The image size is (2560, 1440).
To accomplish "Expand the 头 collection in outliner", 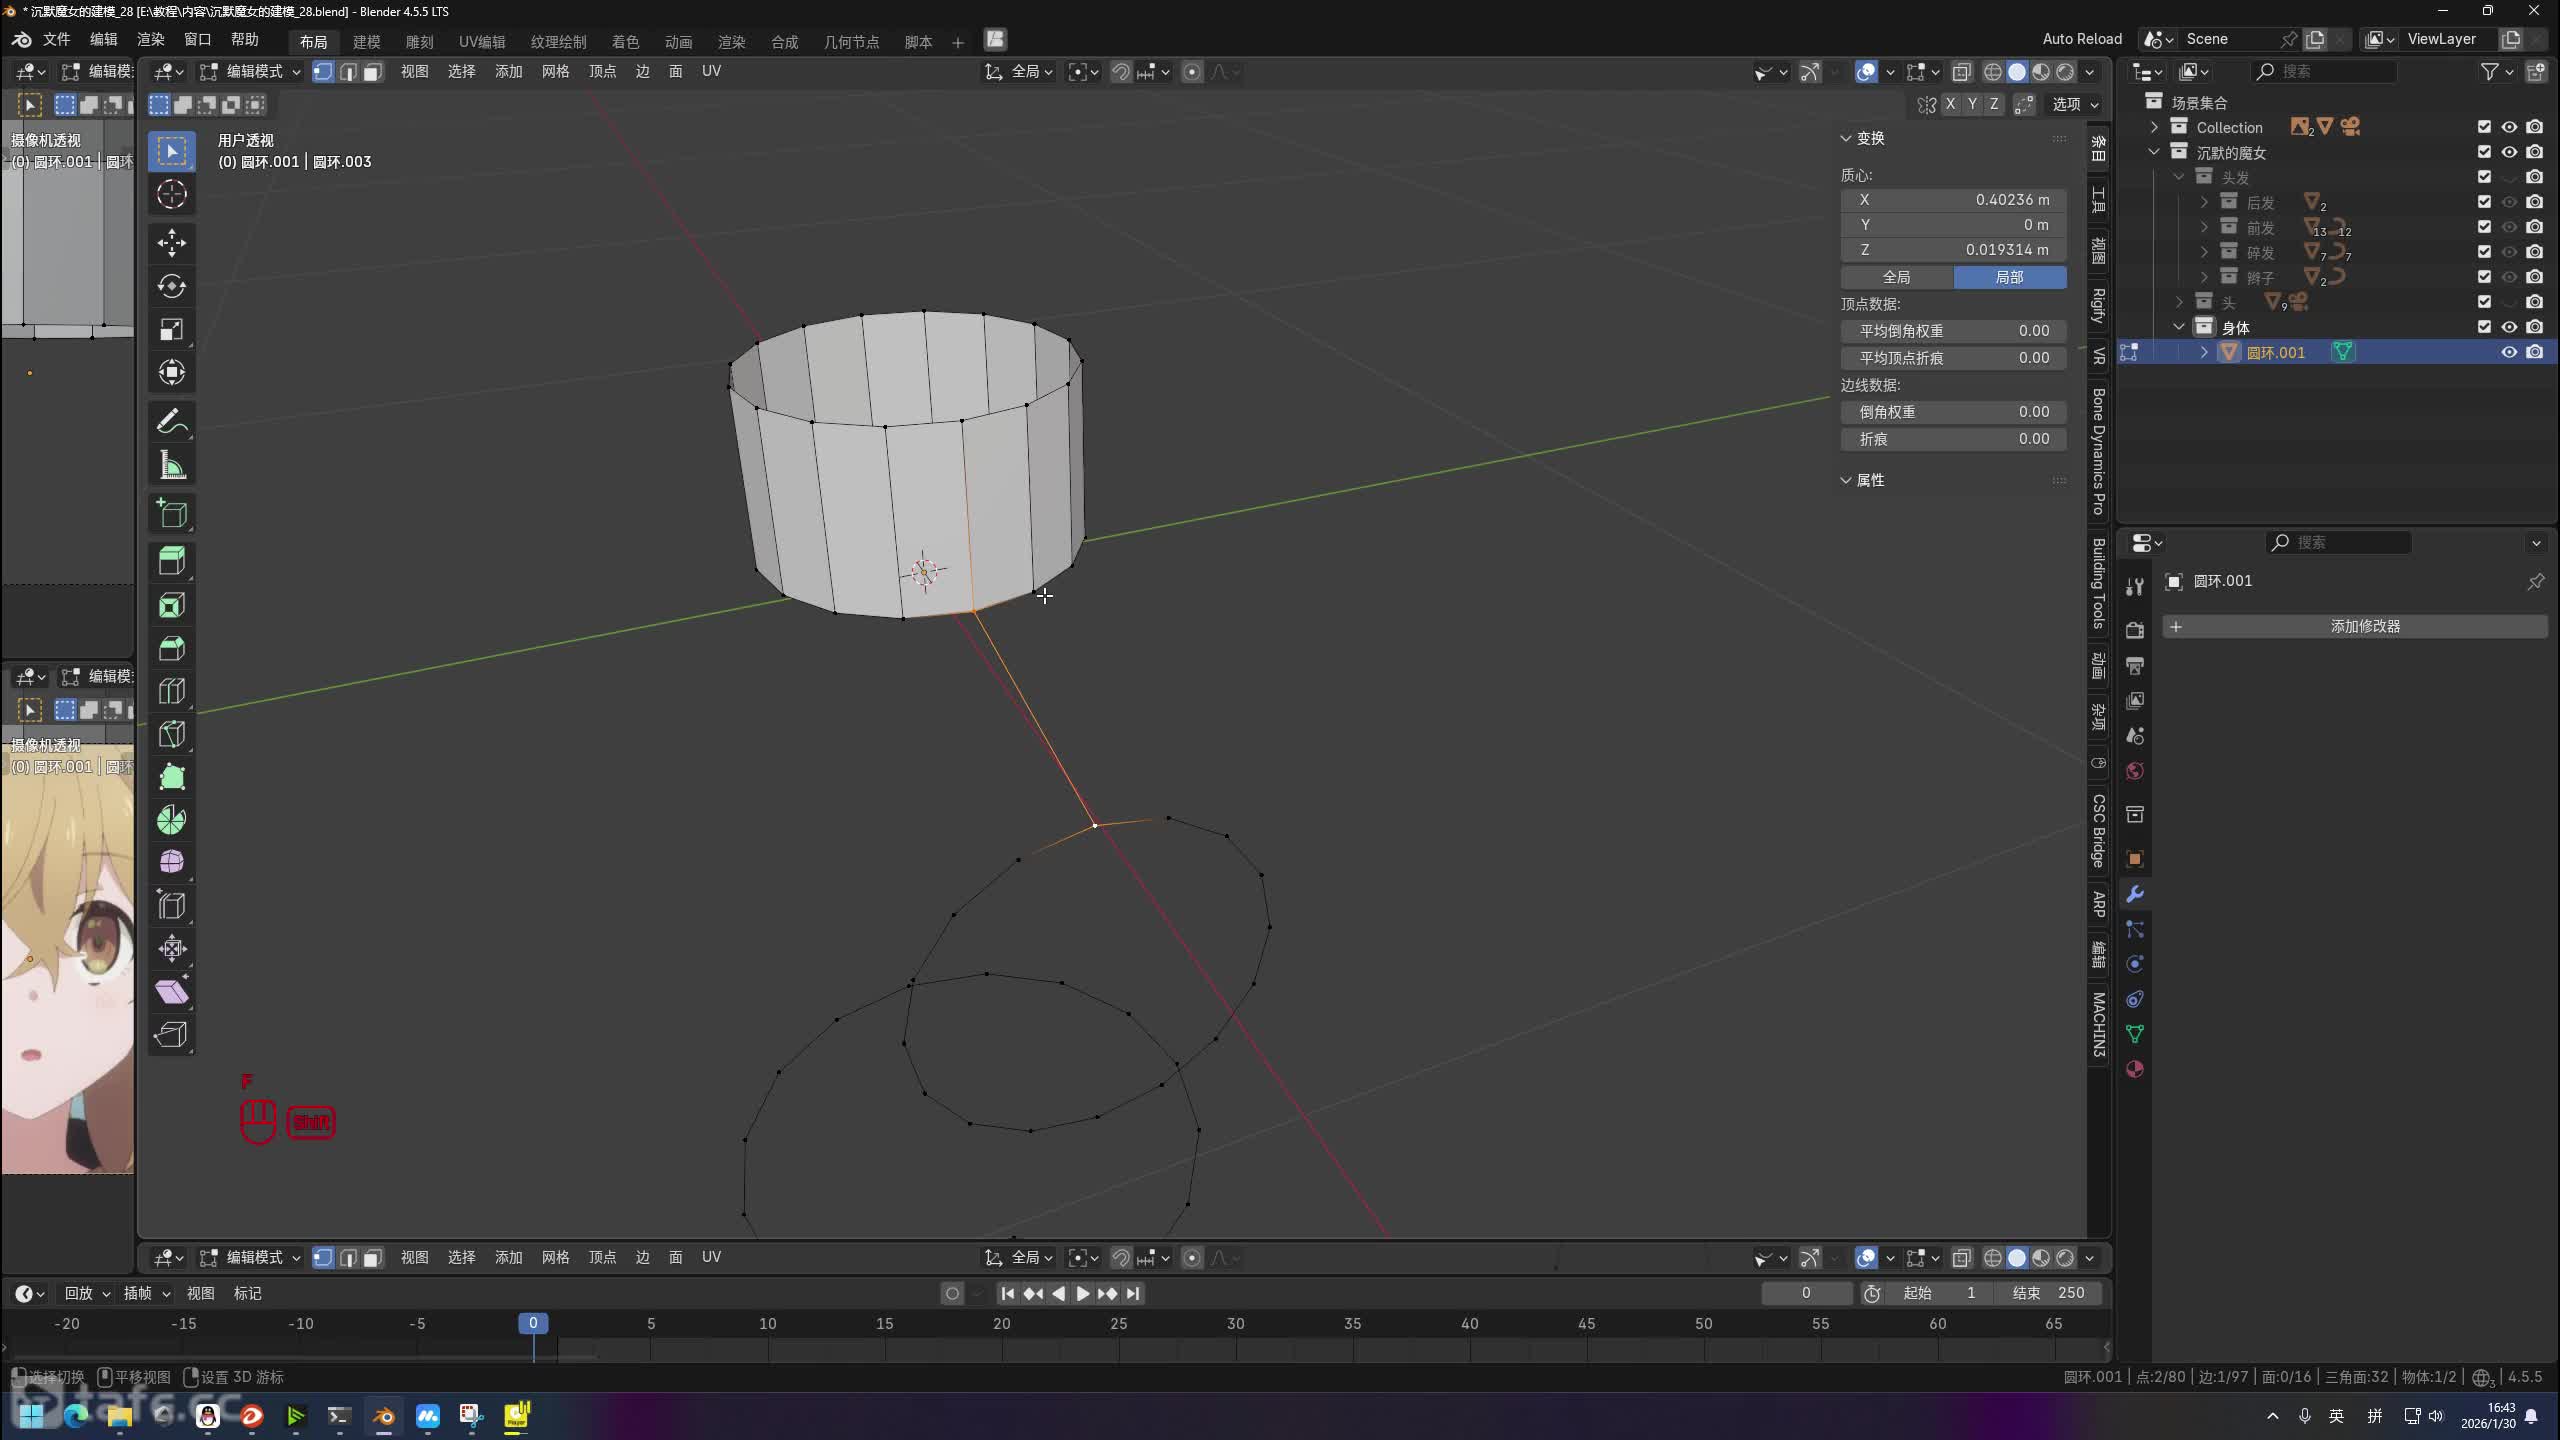I will 2180,302.
